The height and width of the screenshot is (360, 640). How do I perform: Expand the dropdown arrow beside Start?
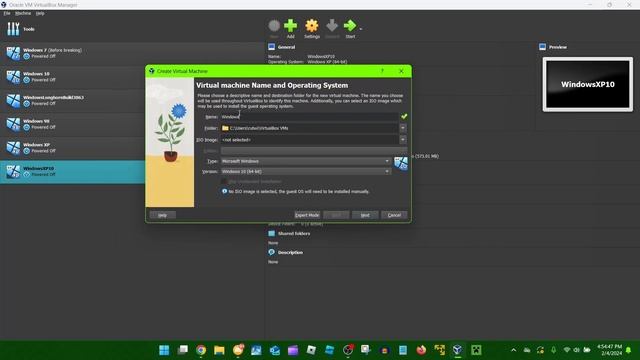361,29
